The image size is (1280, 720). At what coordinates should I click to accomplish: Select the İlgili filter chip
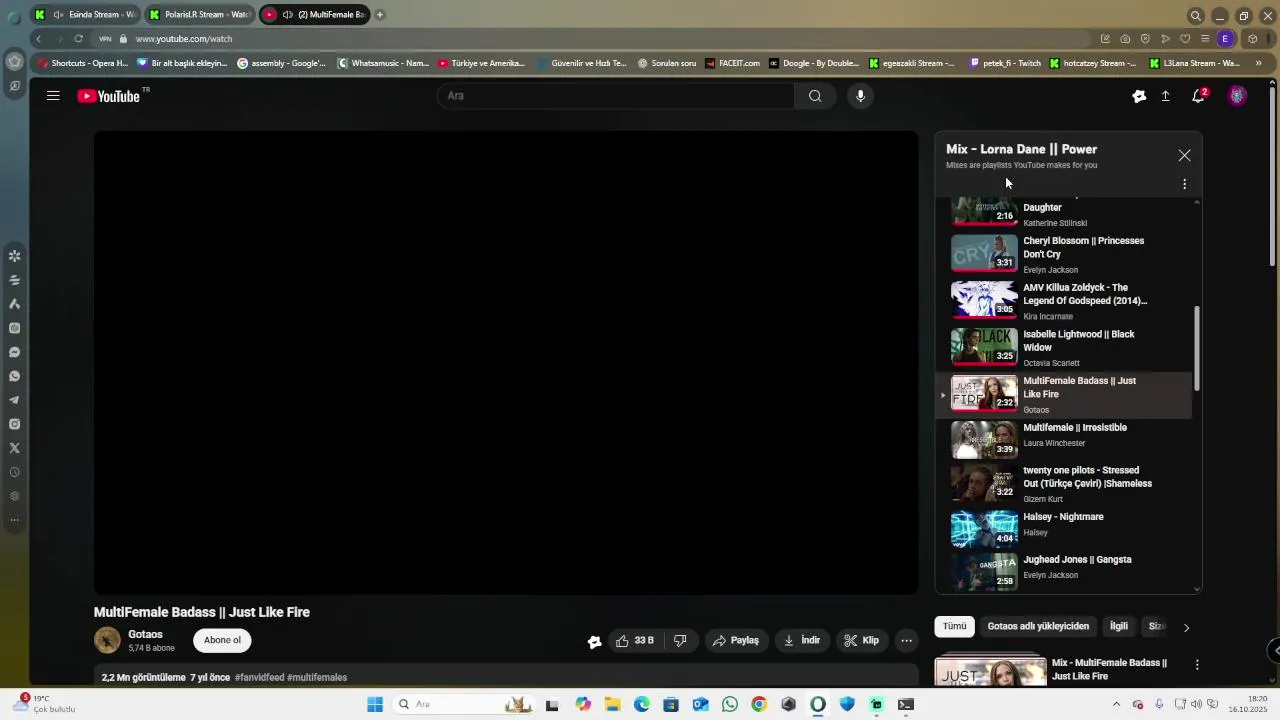pos(1119,626)
